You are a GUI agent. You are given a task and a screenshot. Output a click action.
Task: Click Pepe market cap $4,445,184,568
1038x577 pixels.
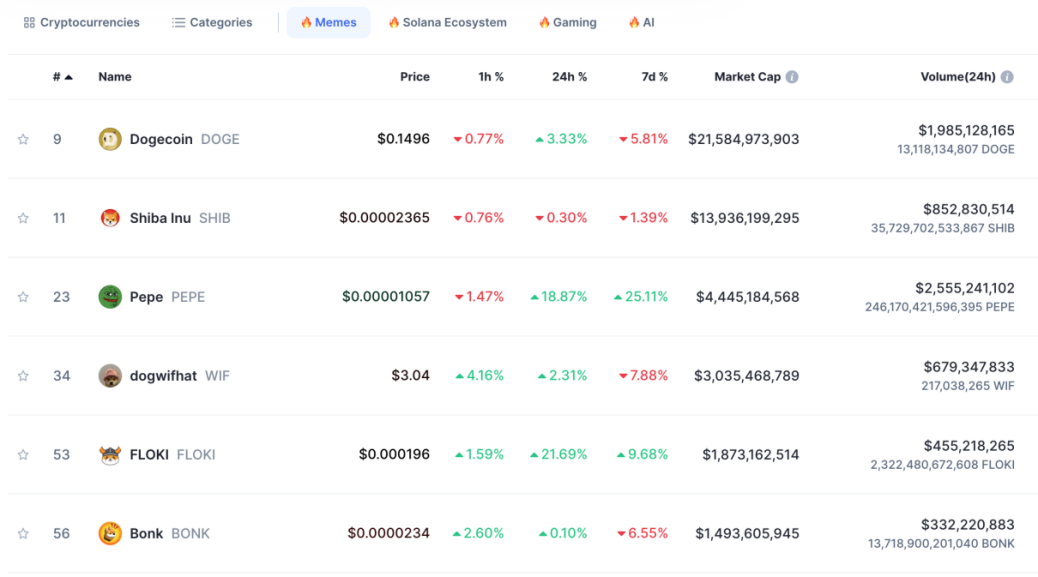pos(747,296)
